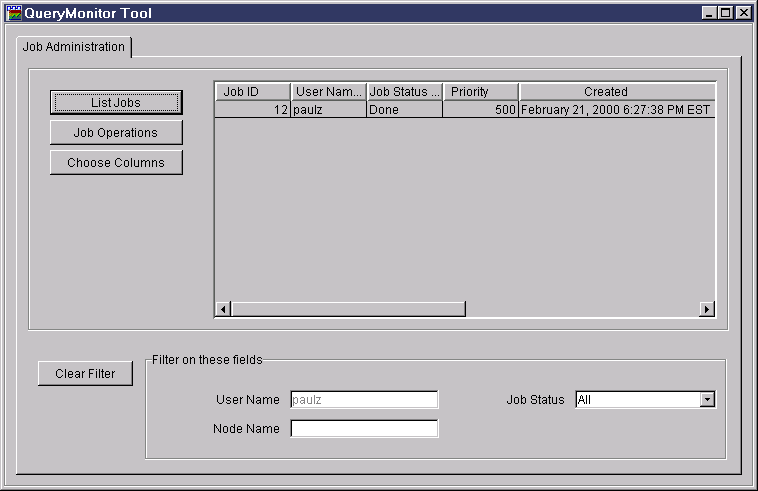Click the horizontal scrollbar thumb
758x491 pixels.
pyautogui.click(x=348, y=309)
